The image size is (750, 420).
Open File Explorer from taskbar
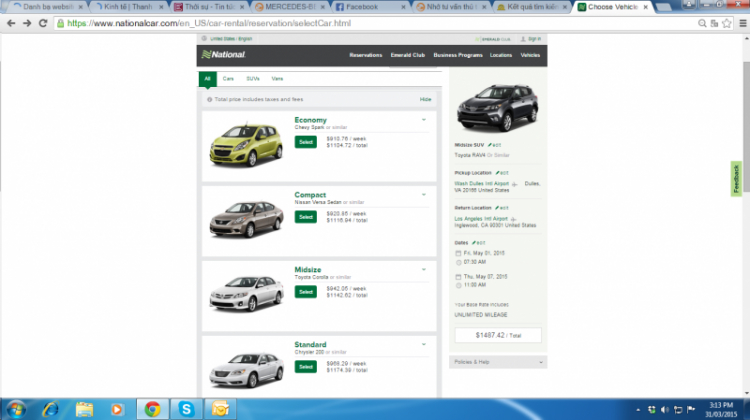84,409
